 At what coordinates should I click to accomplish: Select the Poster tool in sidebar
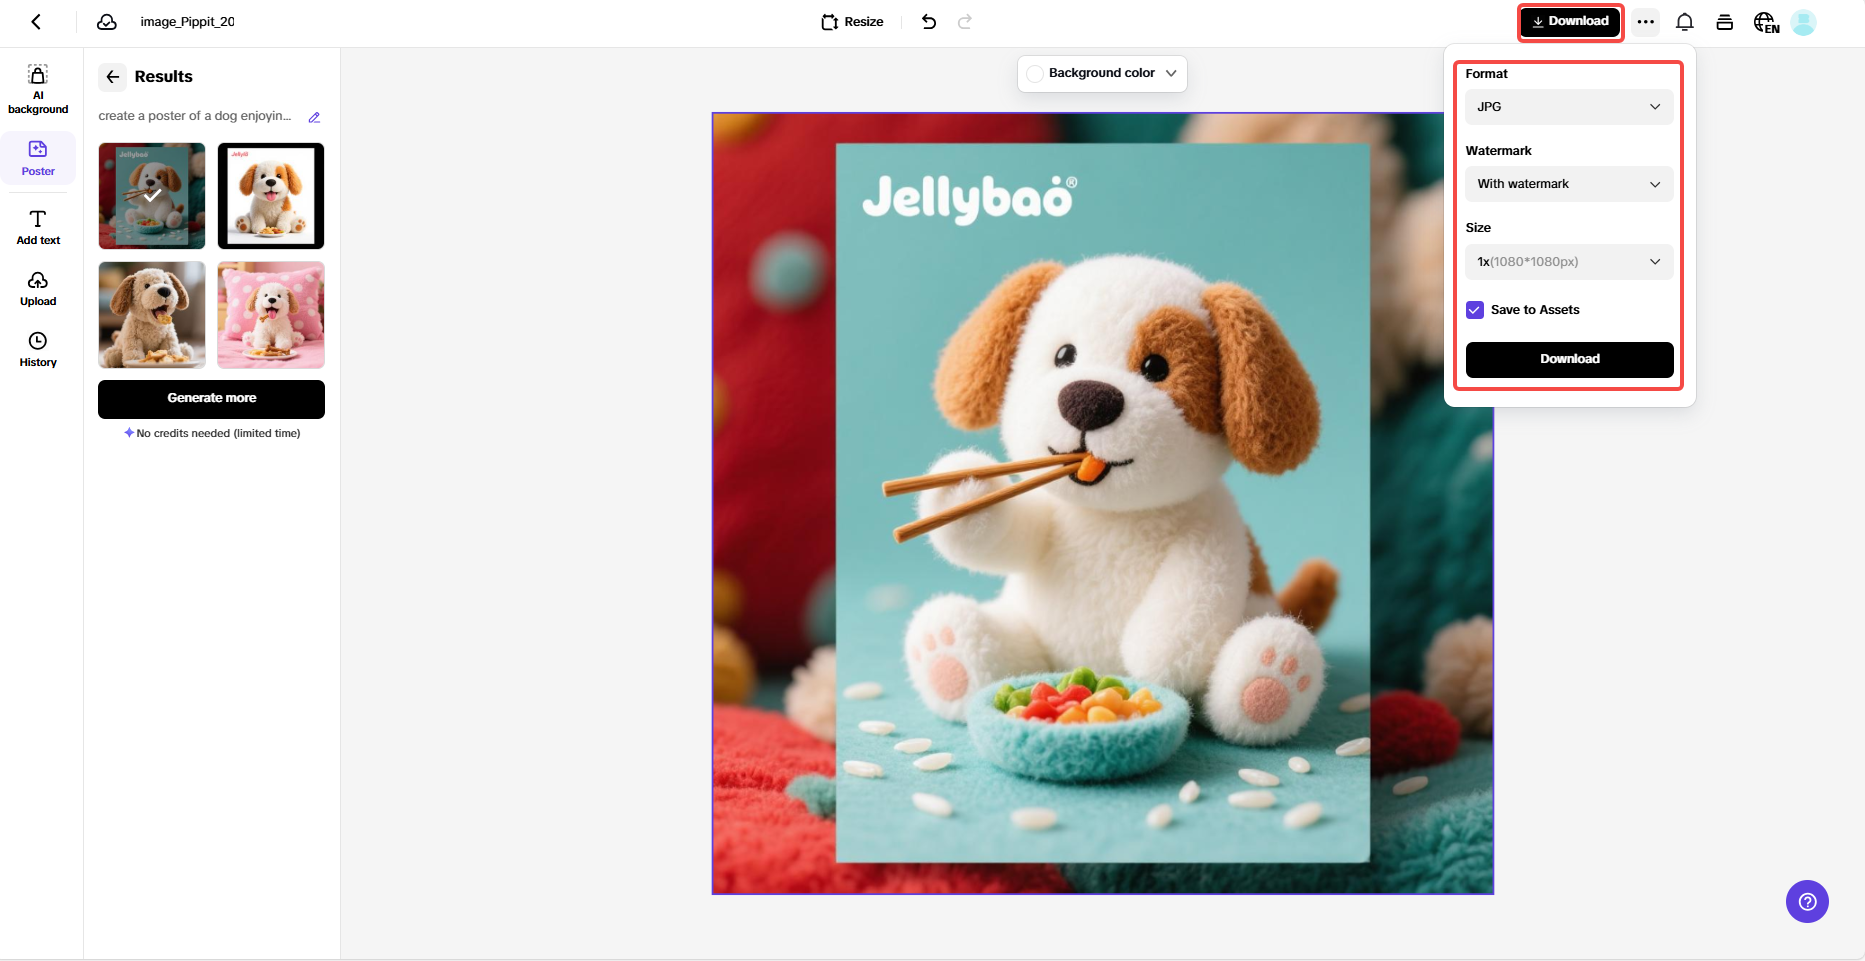(38, 158)
